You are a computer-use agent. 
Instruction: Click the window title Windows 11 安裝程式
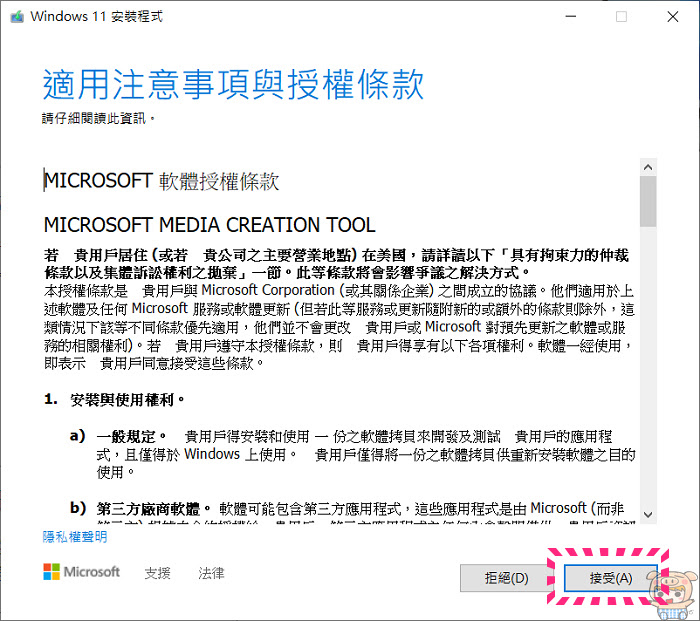click(x=96, y=17)
